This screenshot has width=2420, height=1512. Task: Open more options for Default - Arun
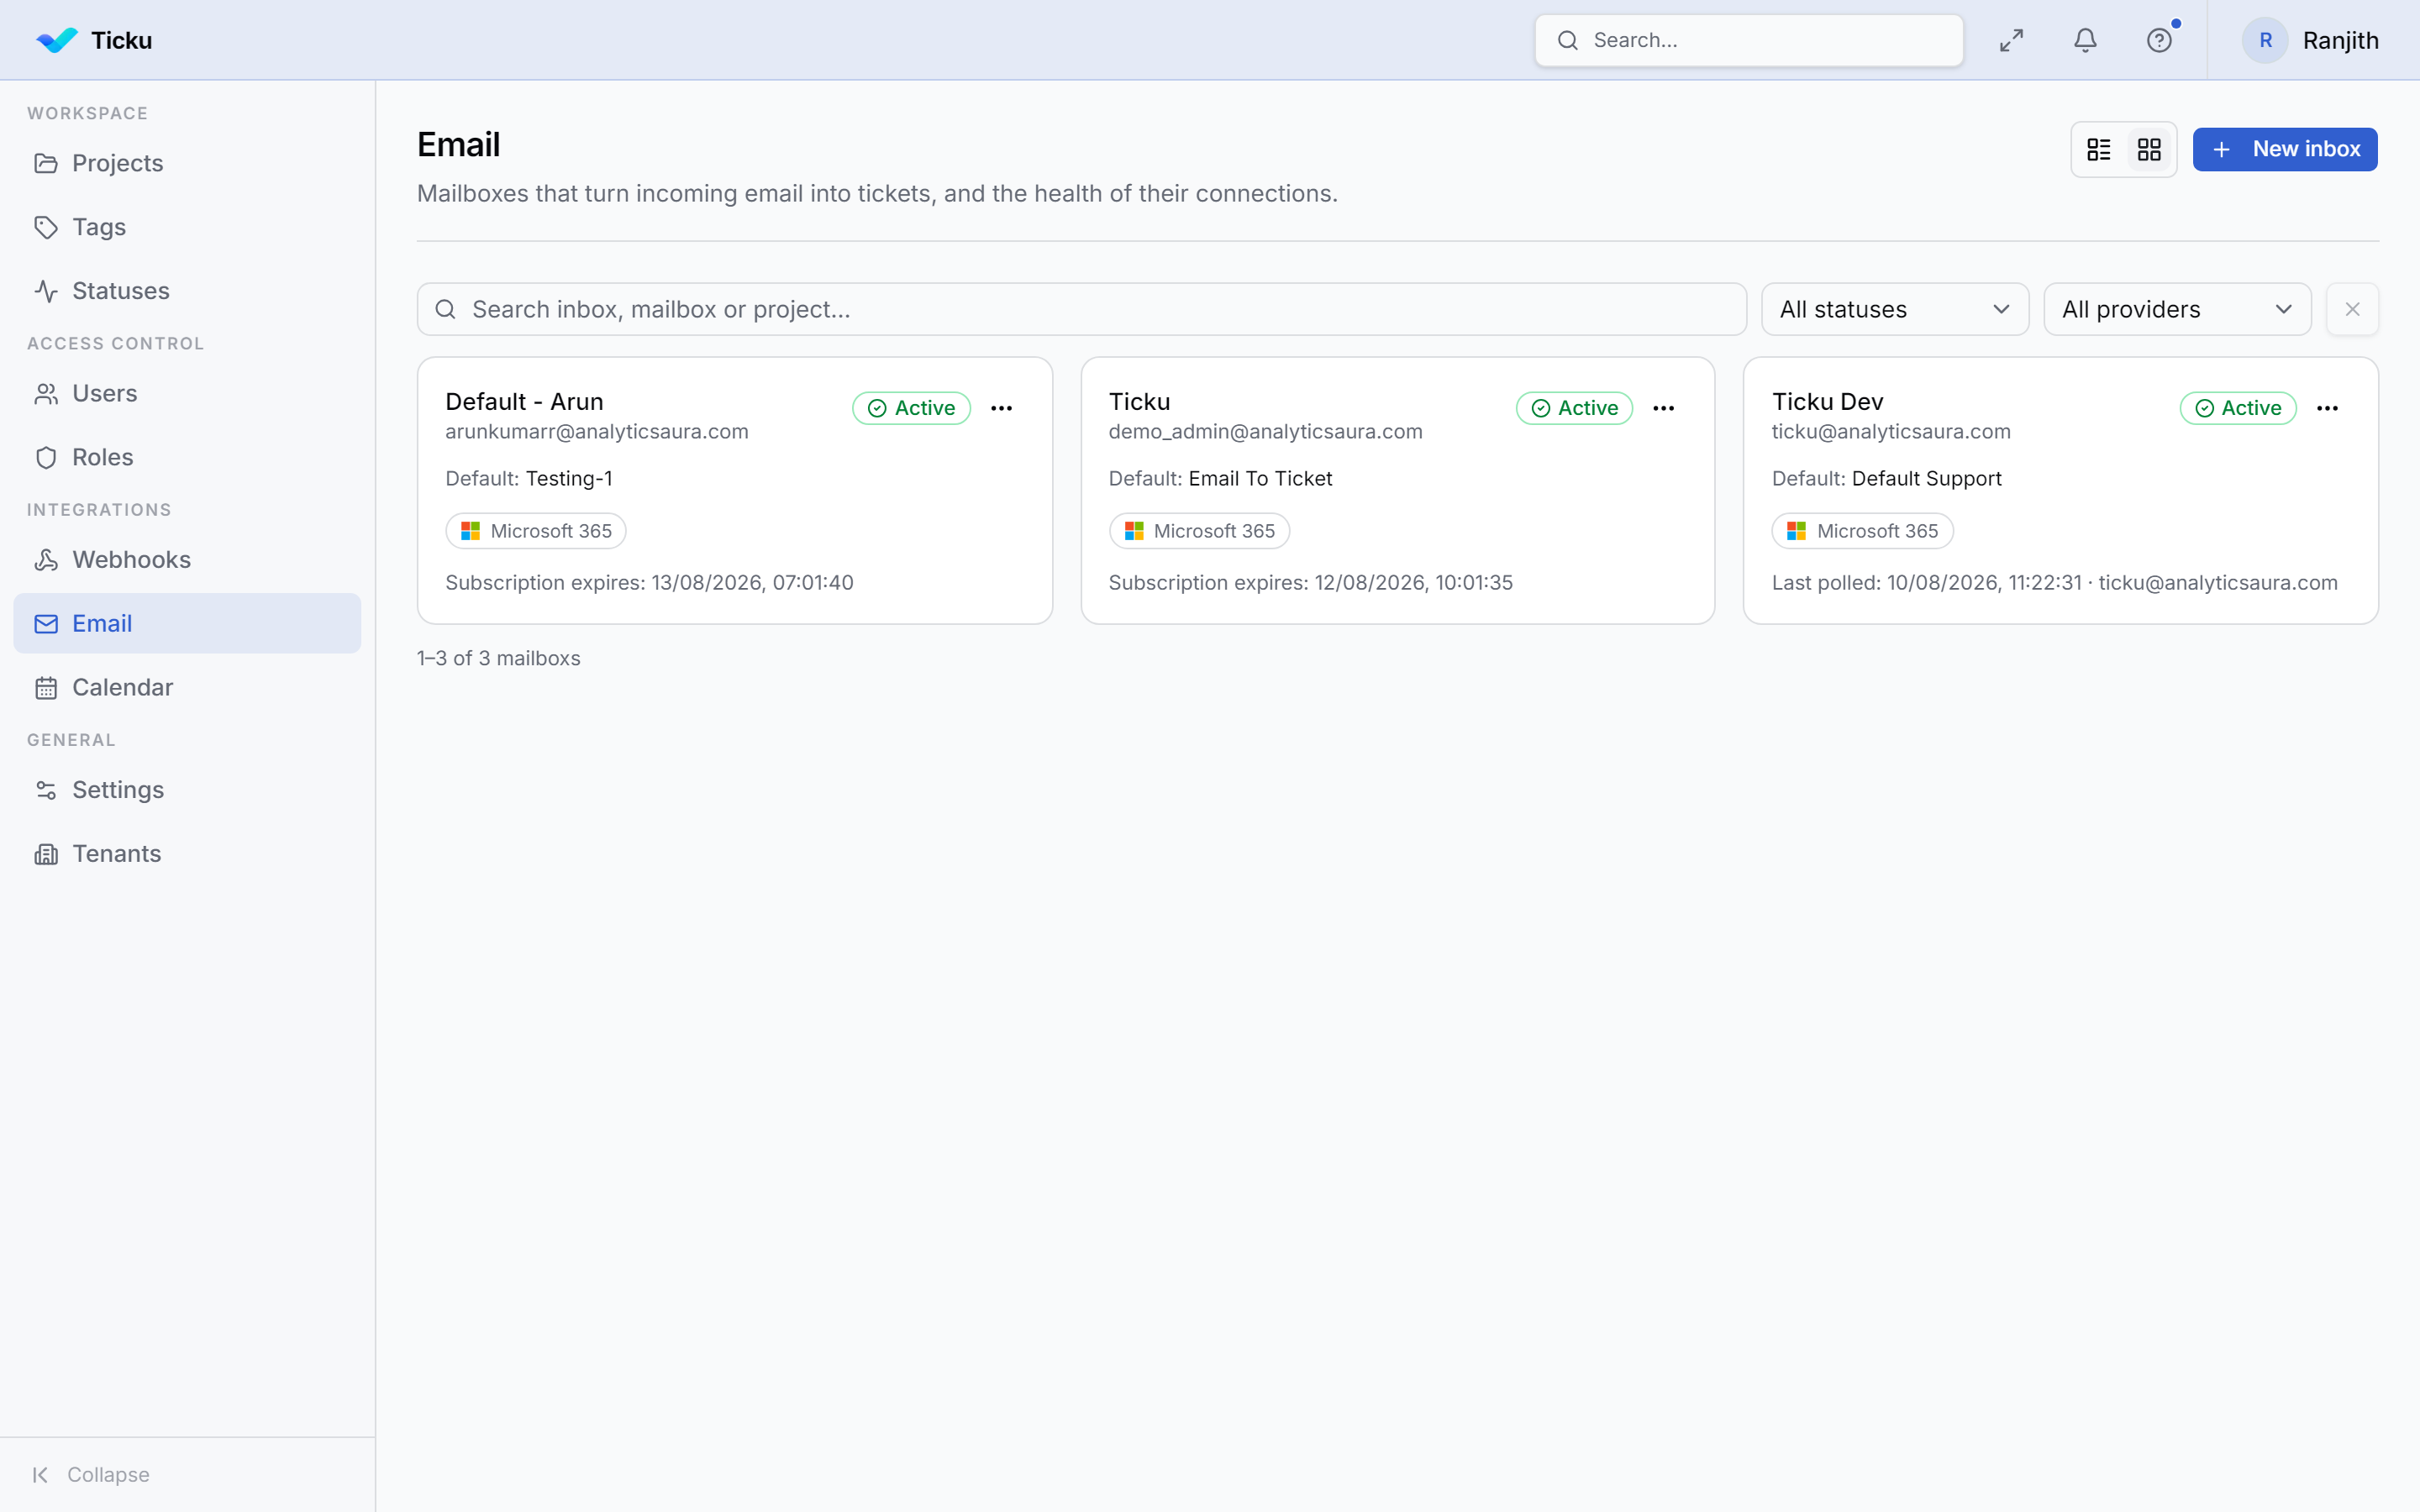tap(1001, 408)
